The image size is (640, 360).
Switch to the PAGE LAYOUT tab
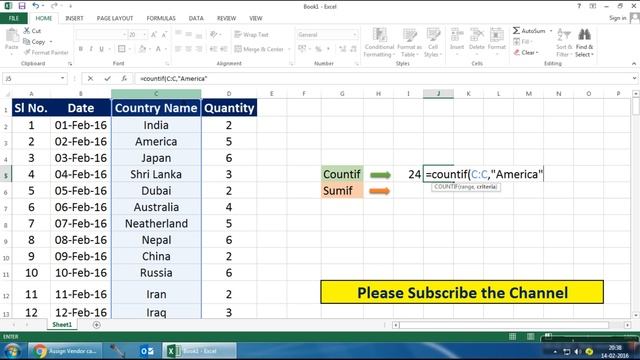[x=115, y=18]
